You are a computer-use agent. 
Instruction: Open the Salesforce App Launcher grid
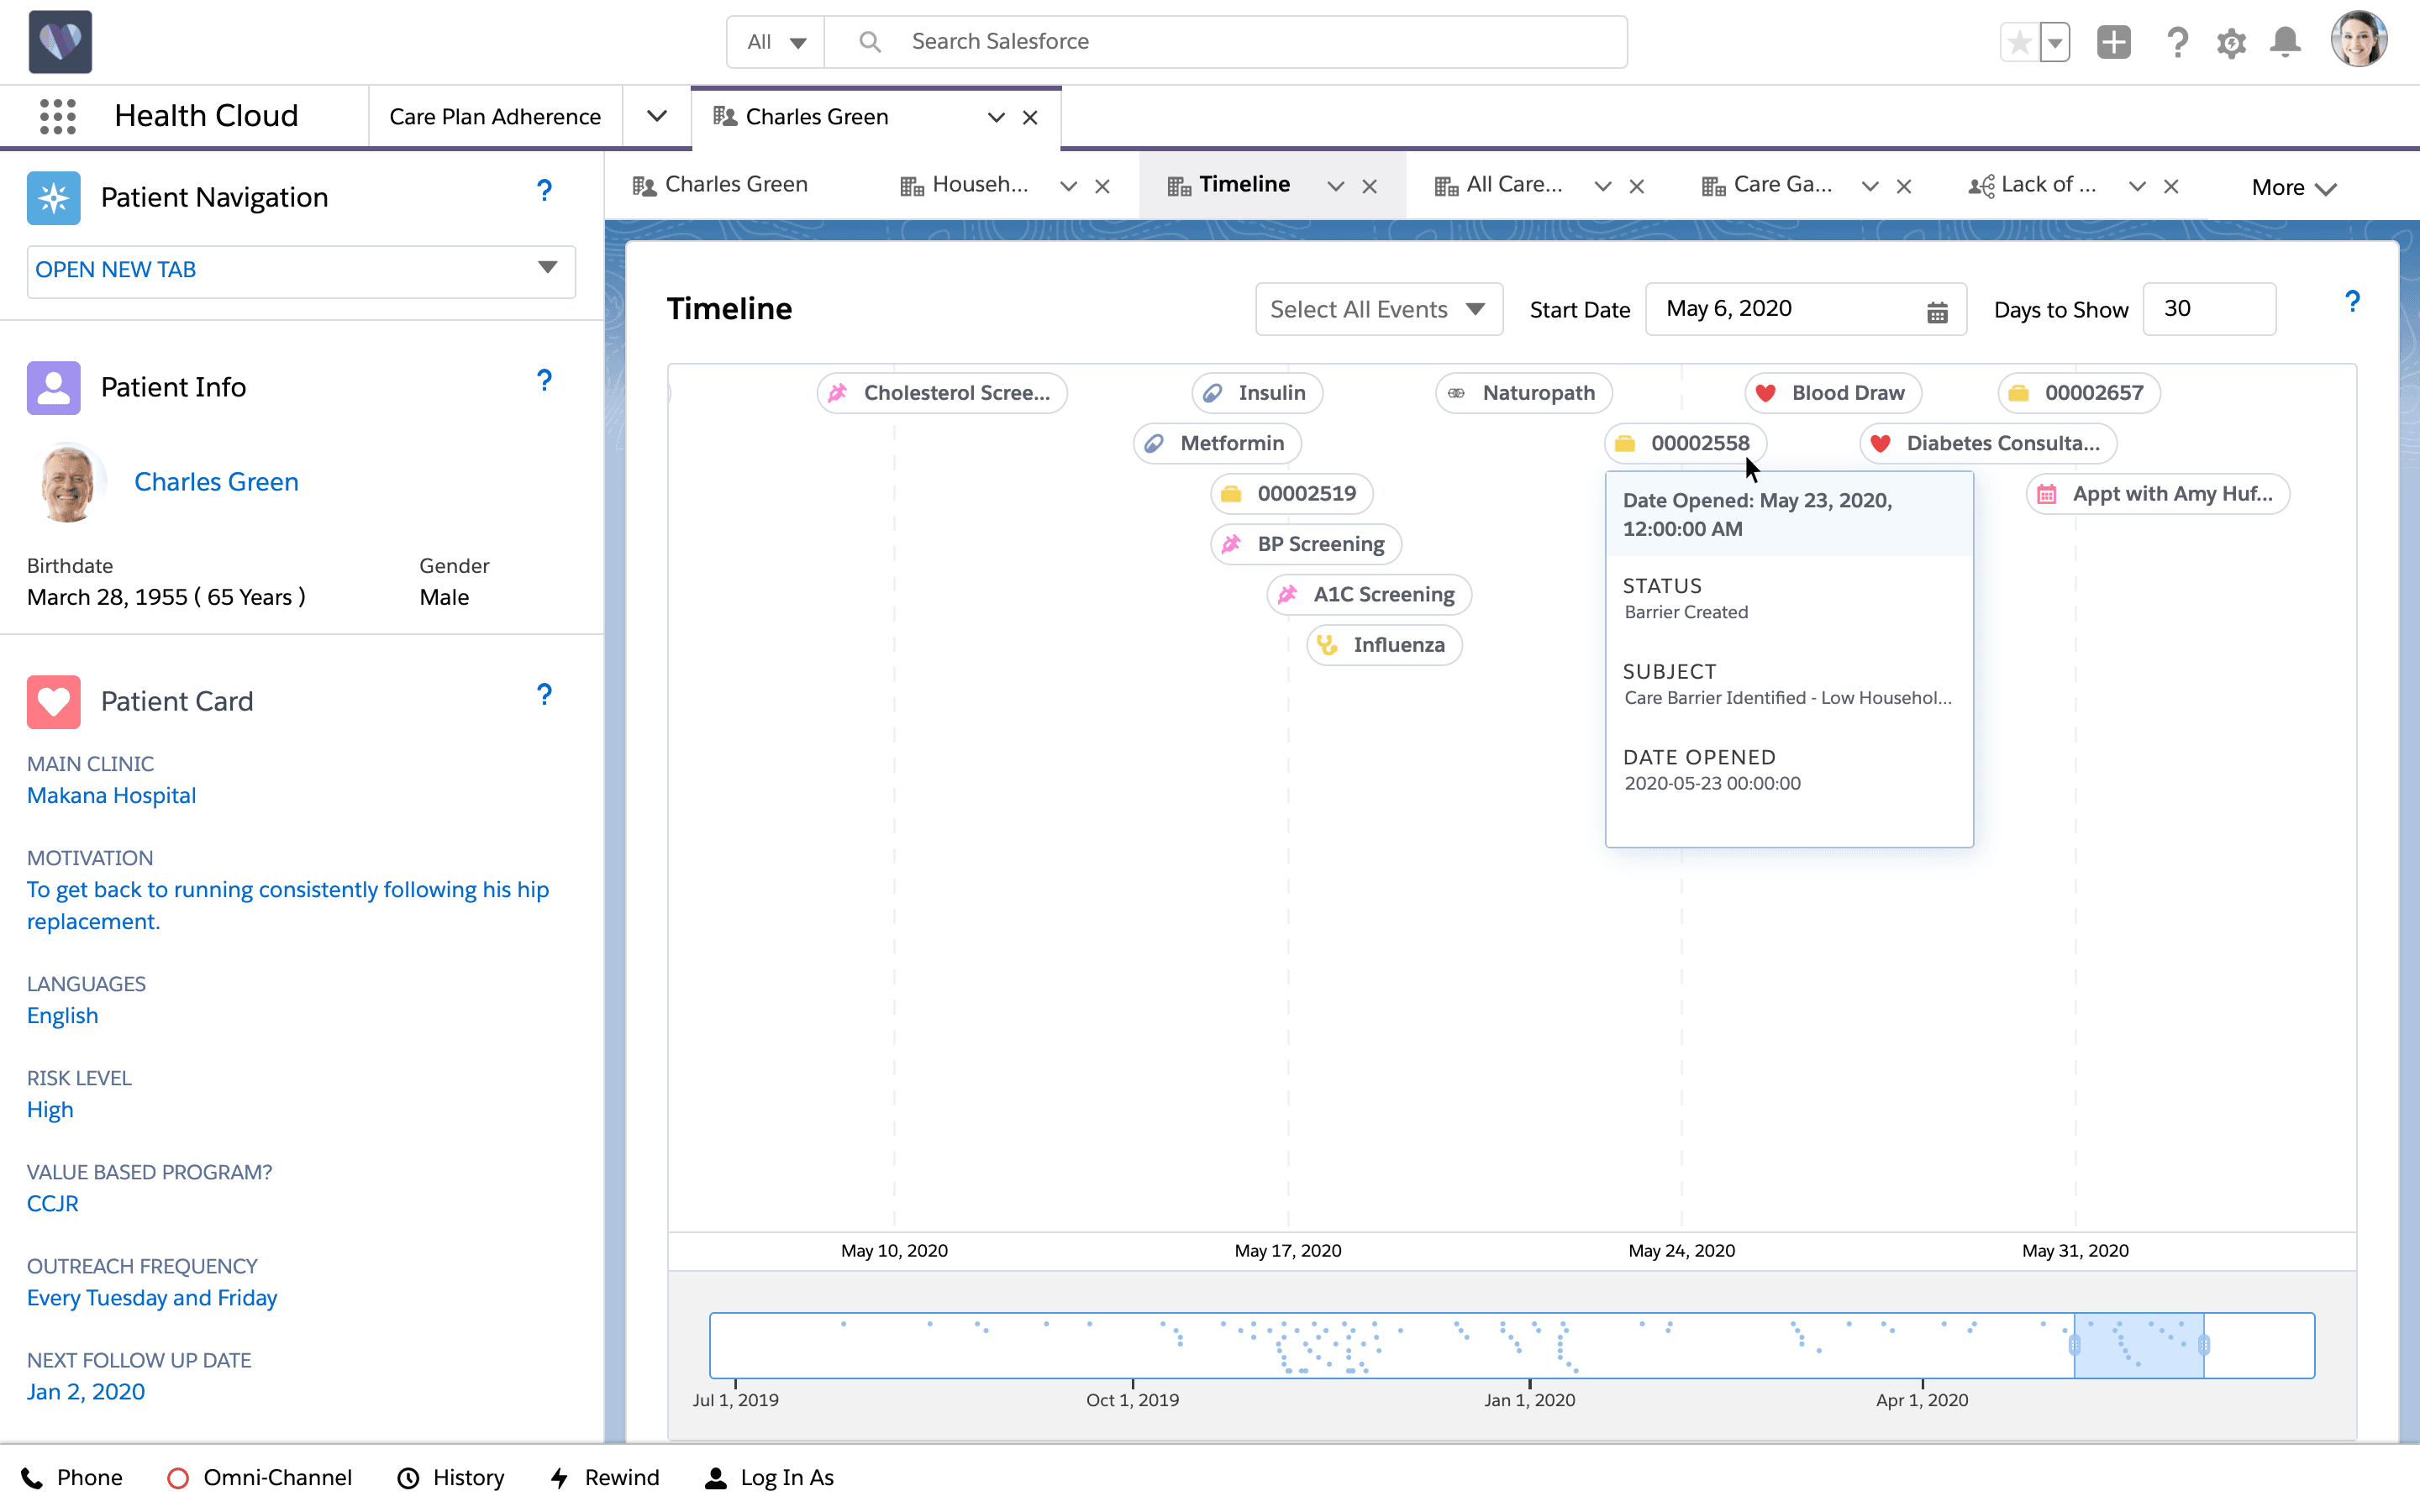pyautogui.click(x=59, y=116)
